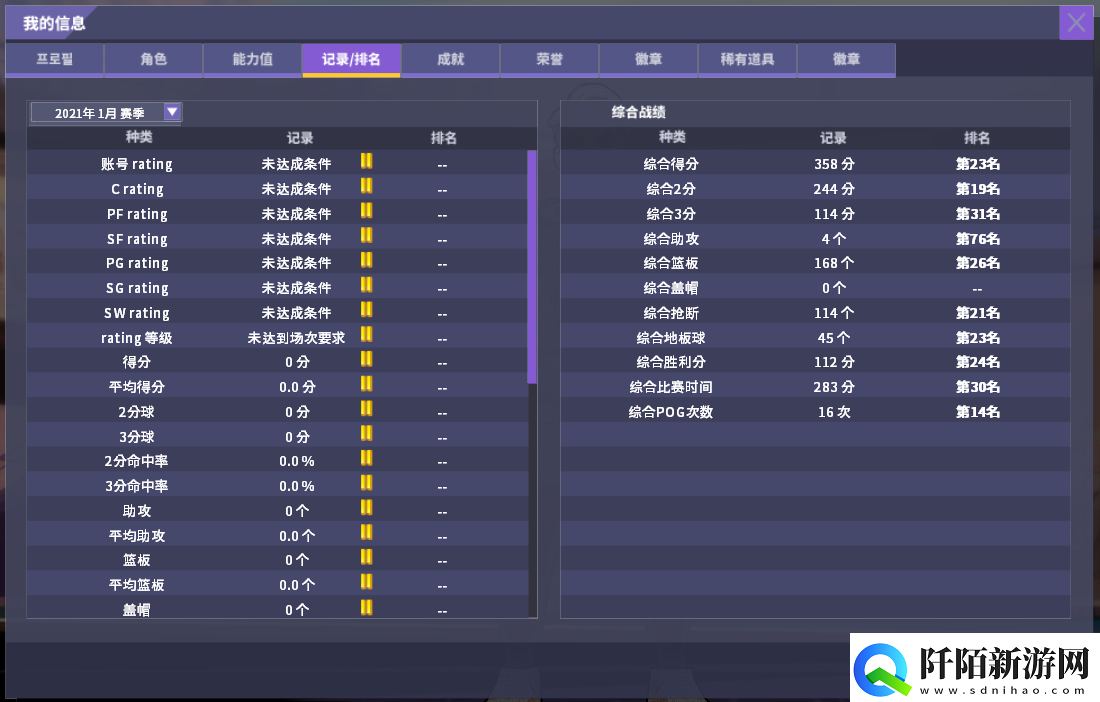The height and width of the screenshot is (702, 1100).
Task: Click the yellow icon next to rating等级 row
Action: 366,337
